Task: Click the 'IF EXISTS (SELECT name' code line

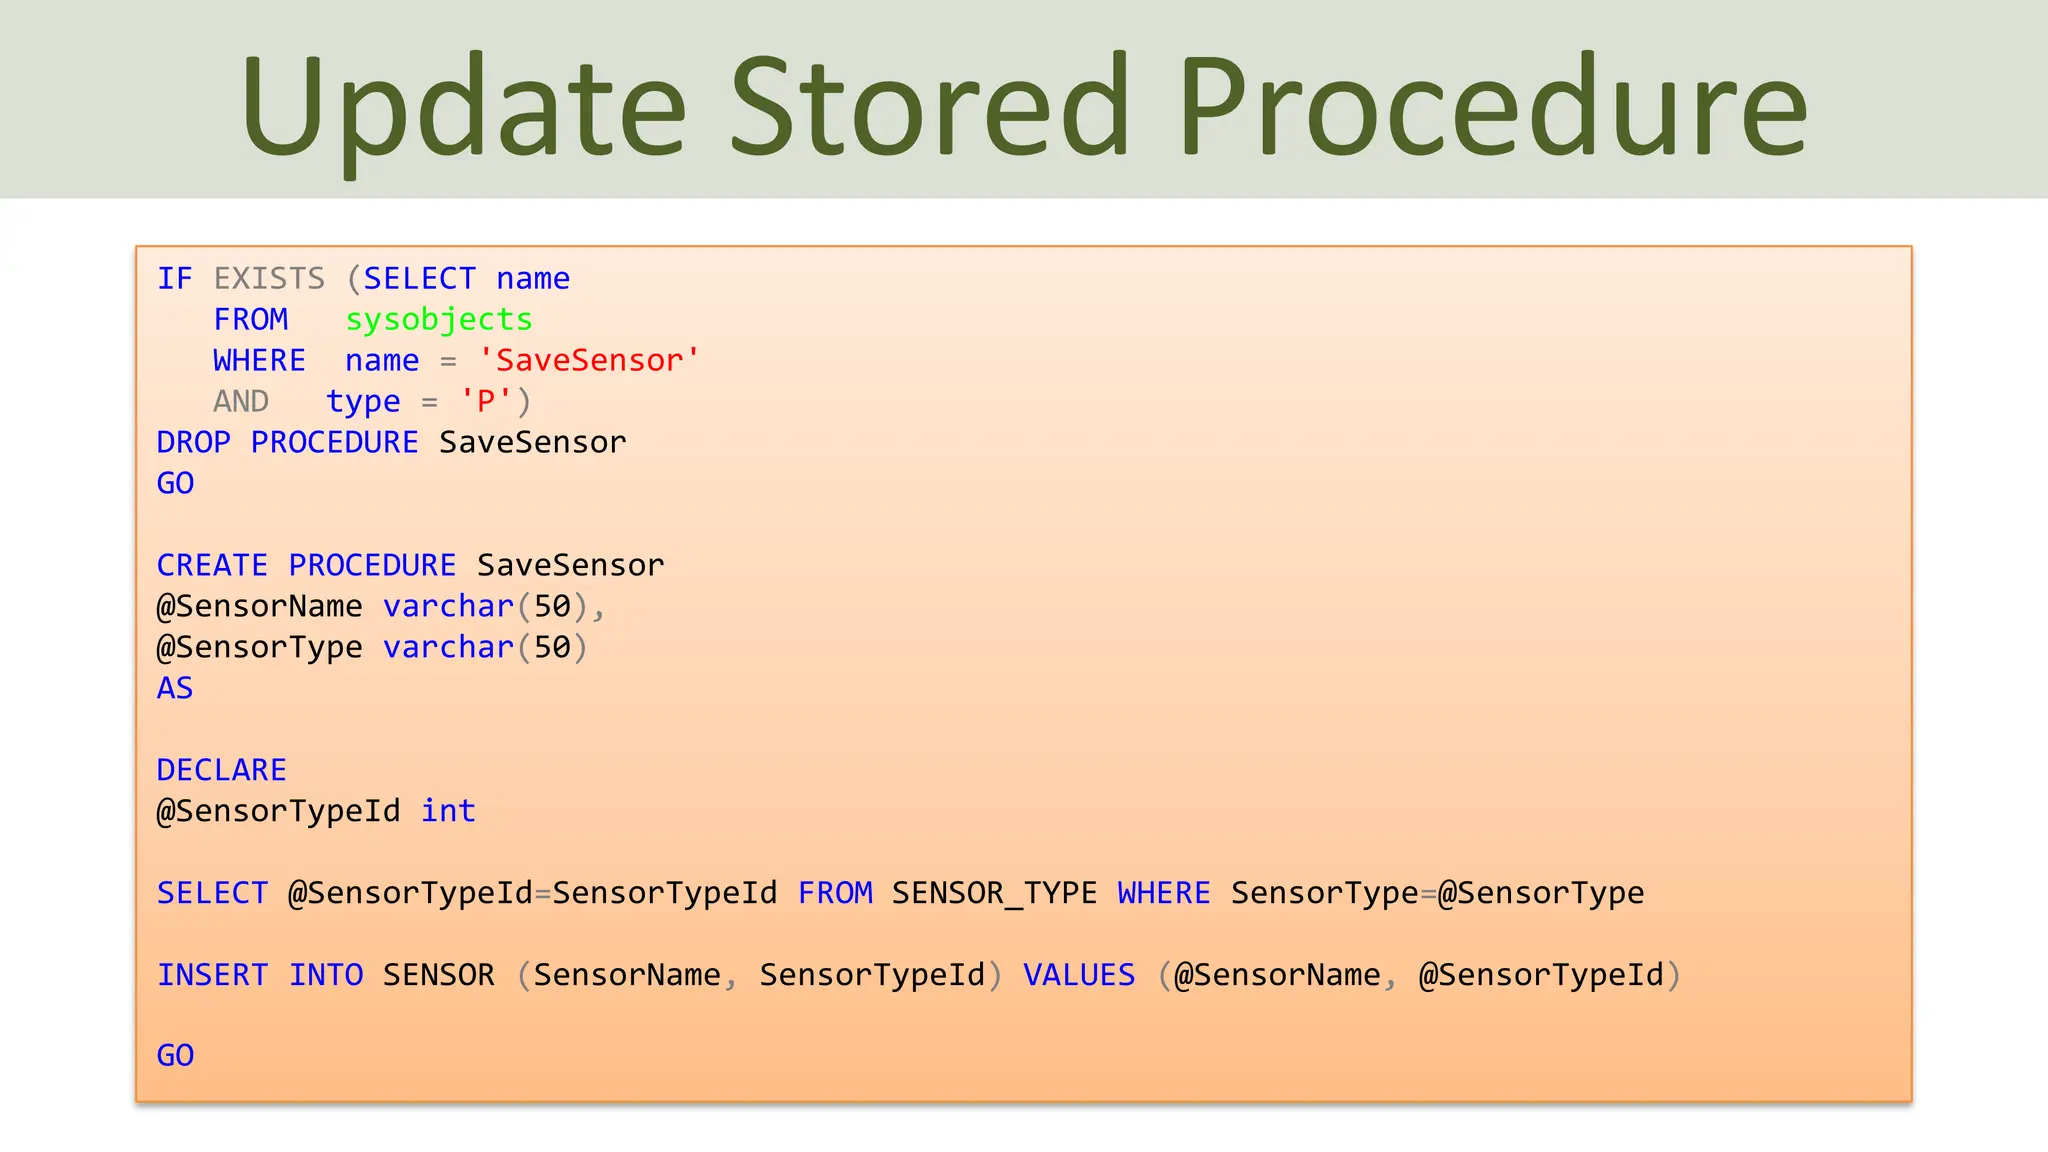Action: click(363, 278)
